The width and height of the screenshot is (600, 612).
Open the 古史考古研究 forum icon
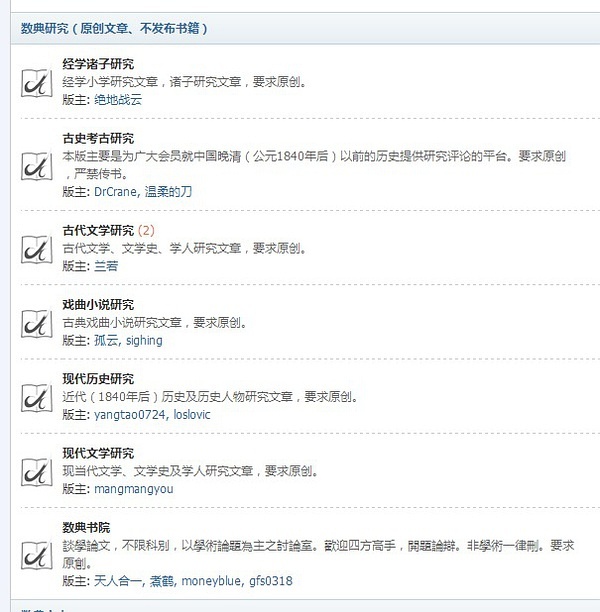coord(37,166)
